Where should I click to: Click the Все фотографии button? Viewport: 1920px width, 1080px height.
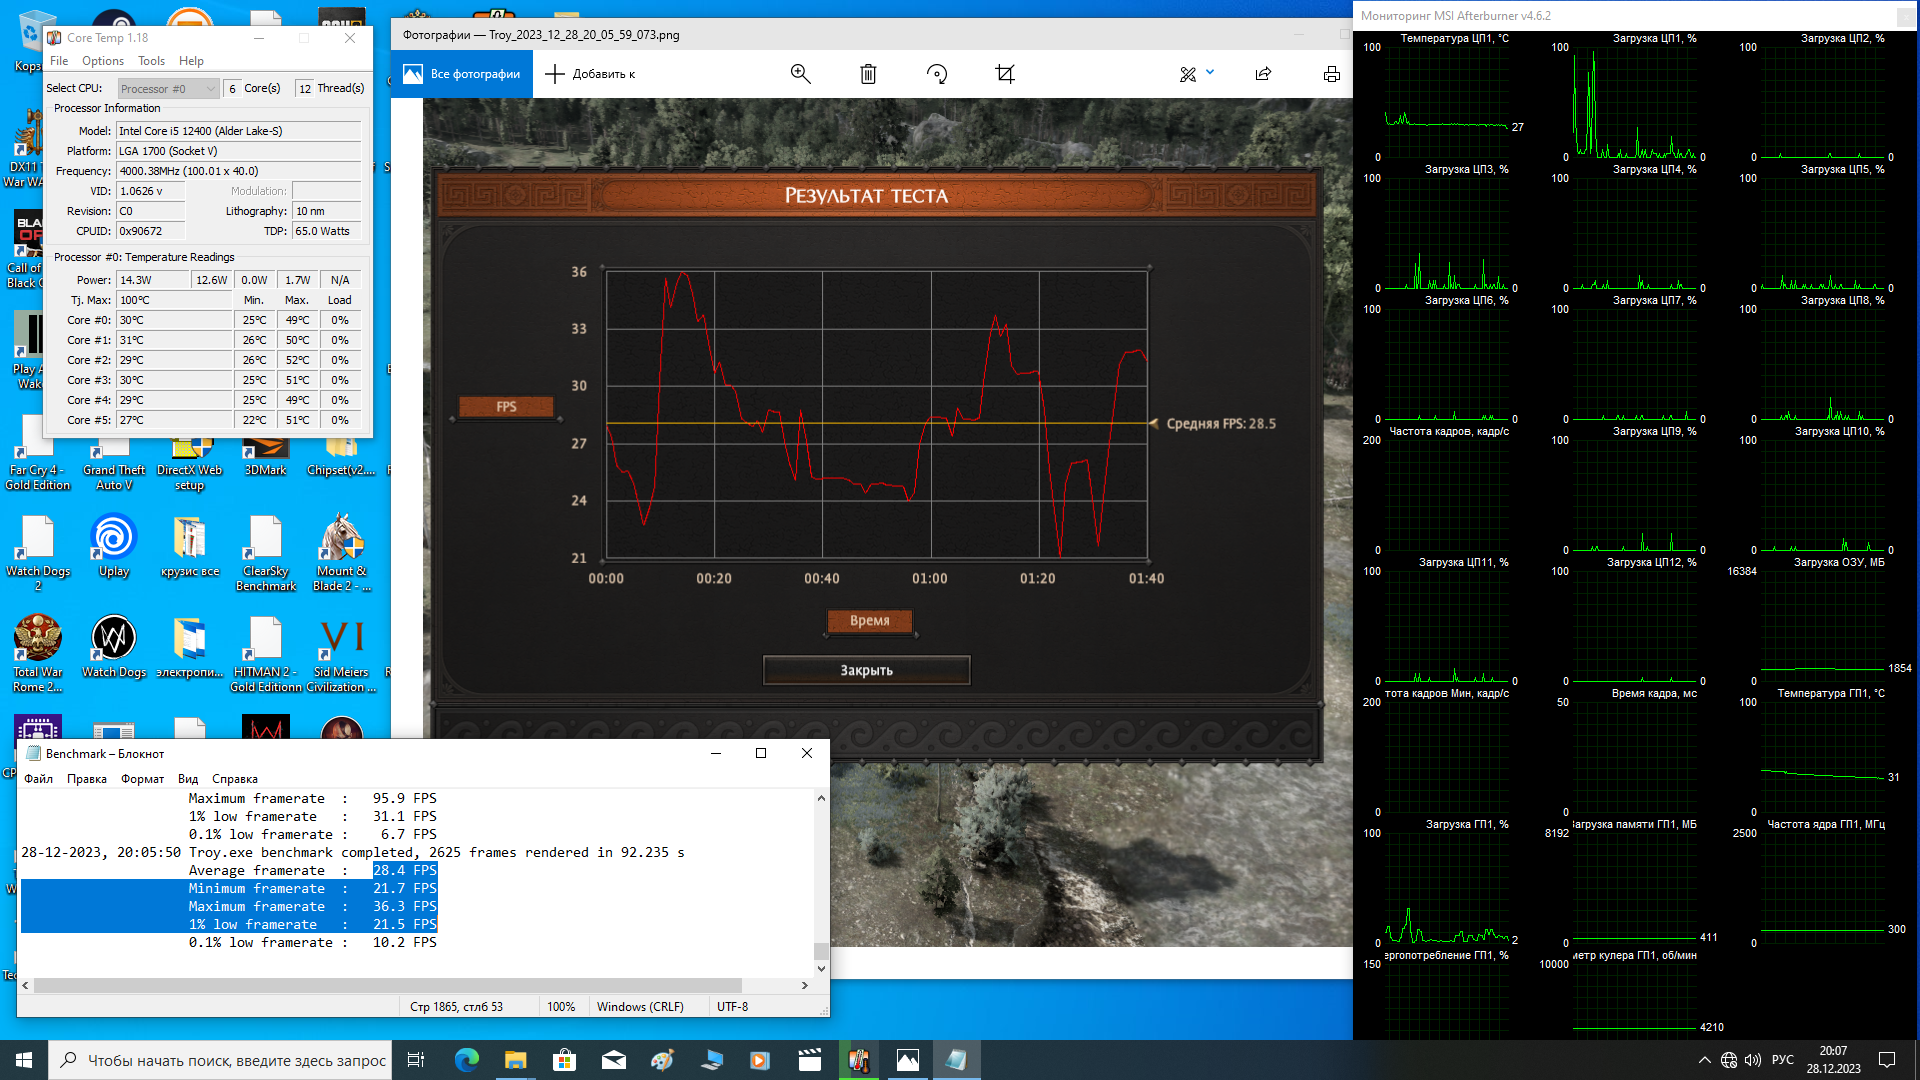coord(462,74)
